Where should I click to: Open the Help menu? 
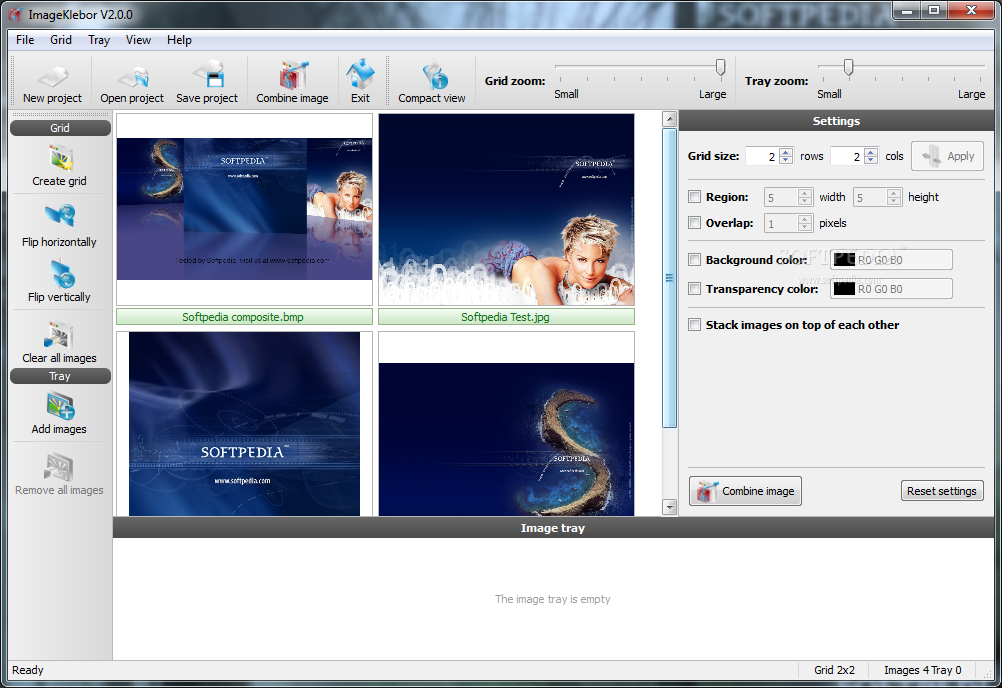click(179, 40)
